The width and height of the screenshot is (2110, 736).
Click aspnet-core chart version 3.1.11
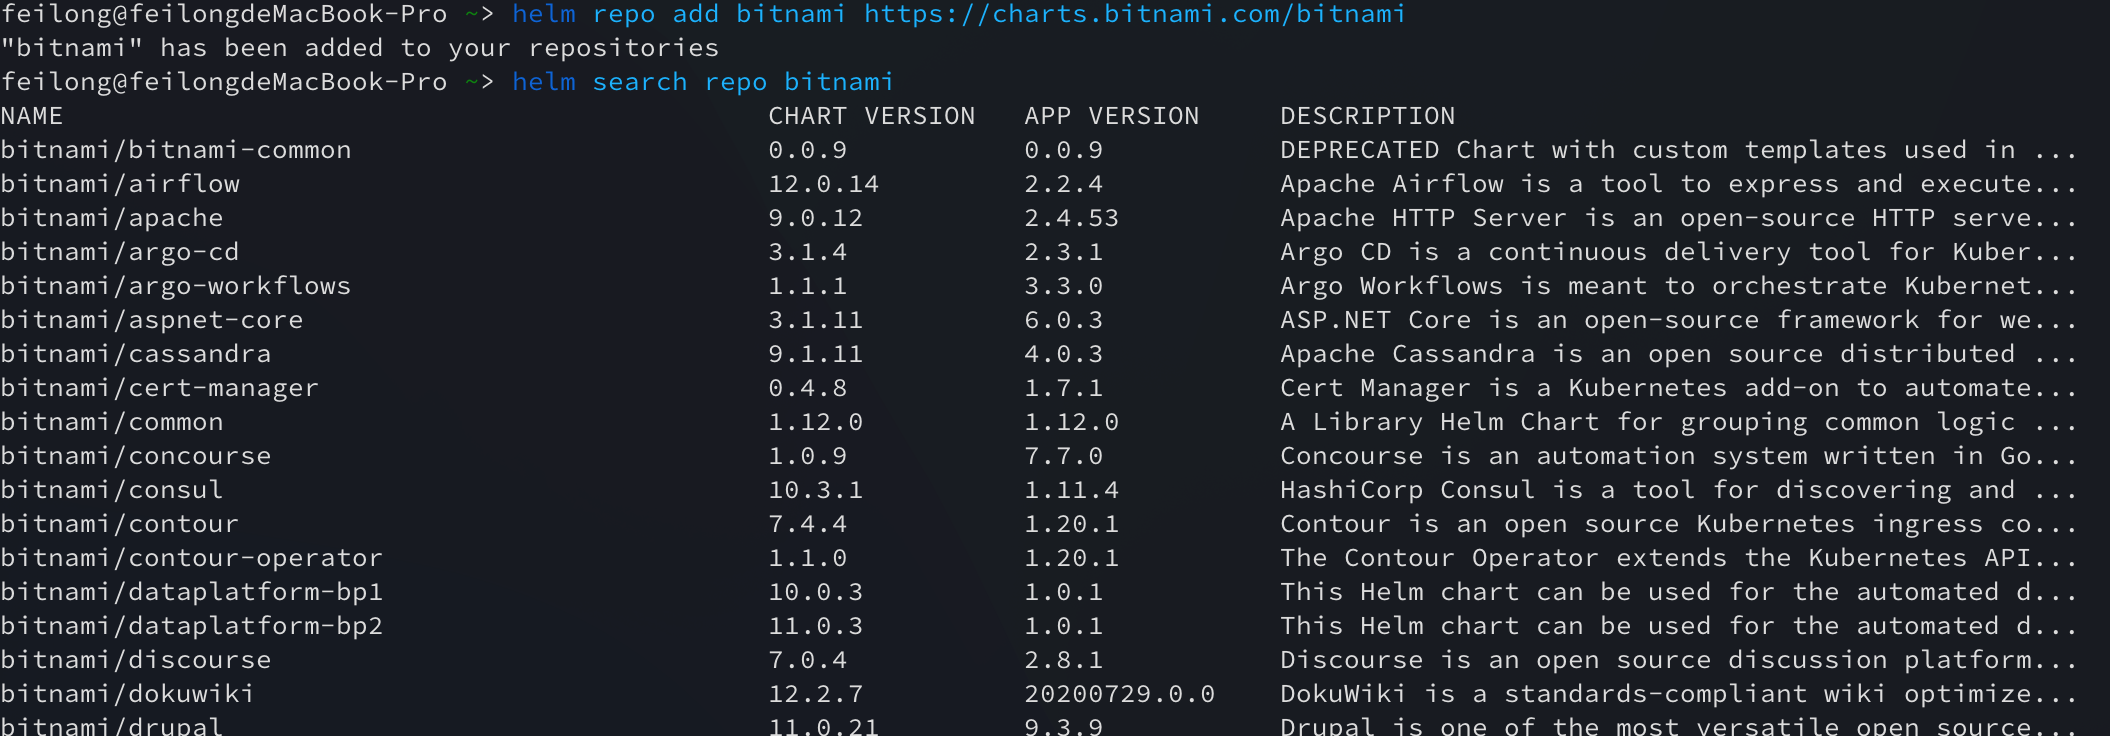pyautogui.click(x=816, y=320)
